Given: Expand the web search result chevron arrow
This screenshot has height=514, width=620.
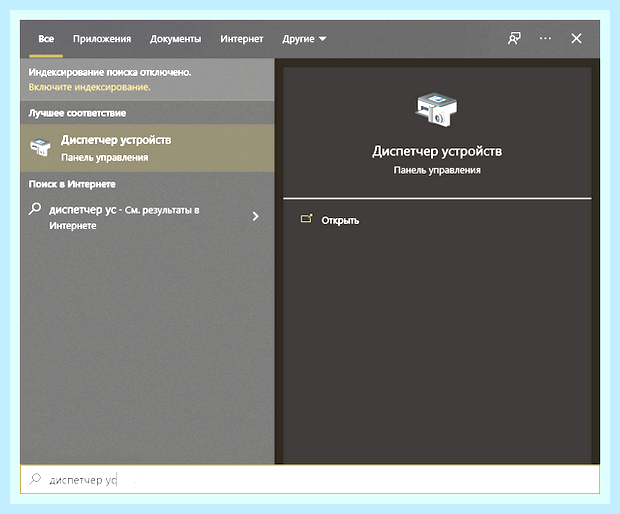Looking at the screenshot, I should pos(255,216).
